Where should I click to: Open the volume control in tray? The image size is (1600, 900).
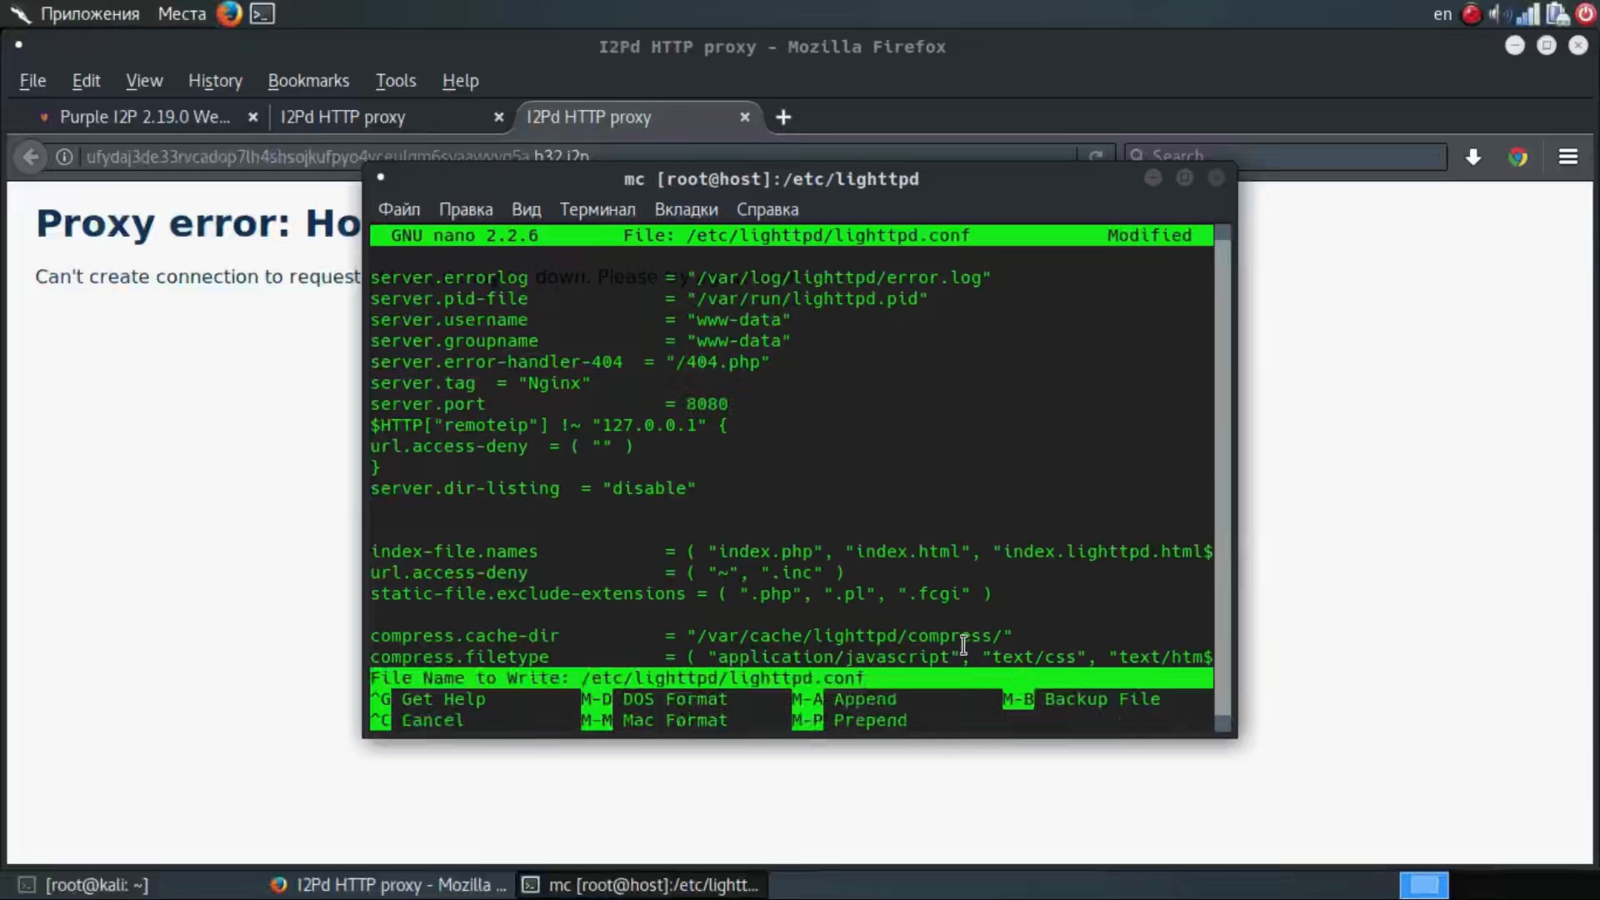click(1498, 14)
